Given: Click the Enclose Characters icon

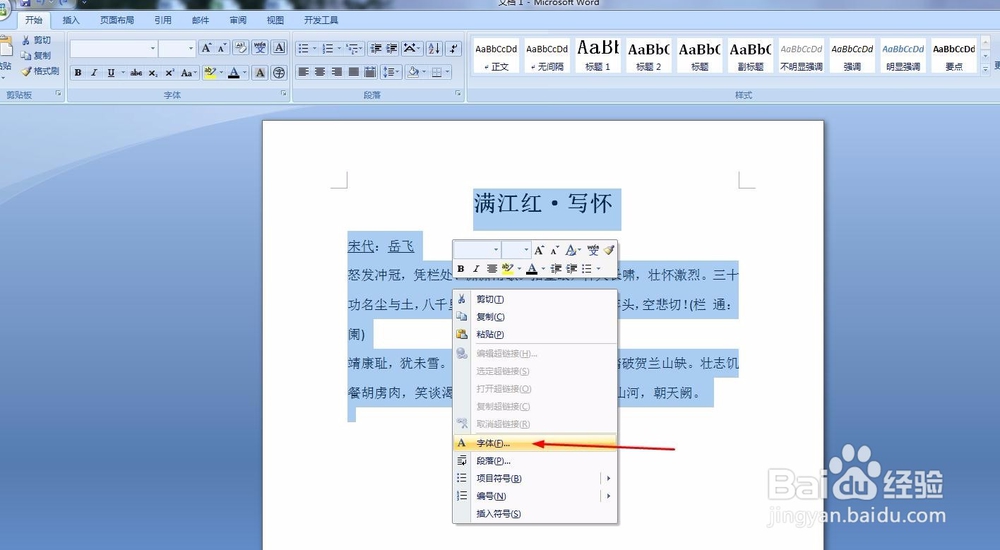Looking at the screenshot, I should (279, 73).
